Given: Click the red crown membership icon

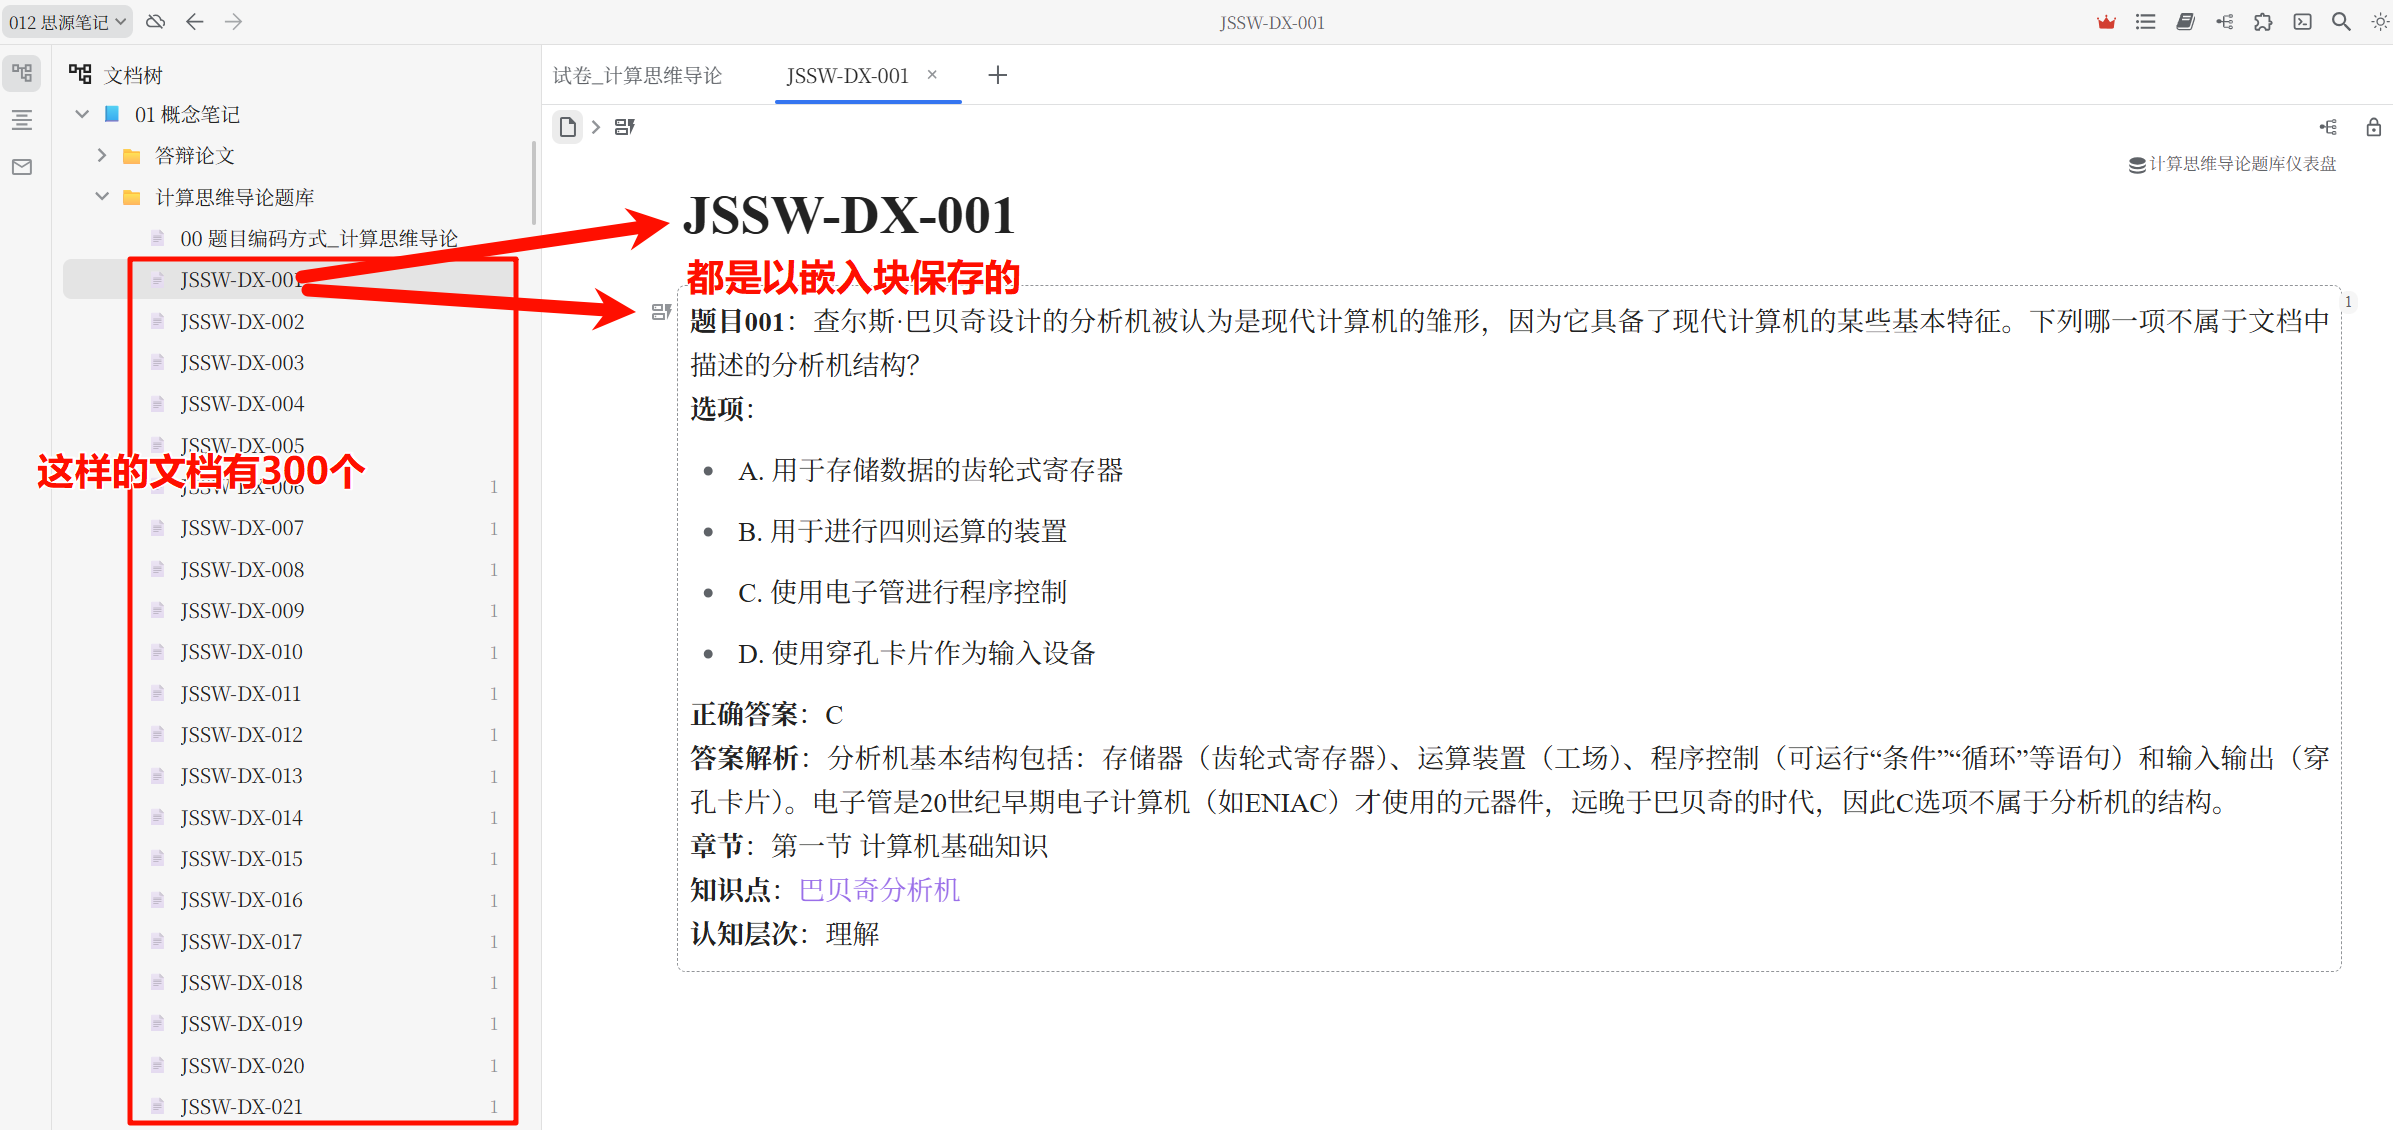Looking at the screenshot, I should pyautogui.click(x=2106, y=22).
